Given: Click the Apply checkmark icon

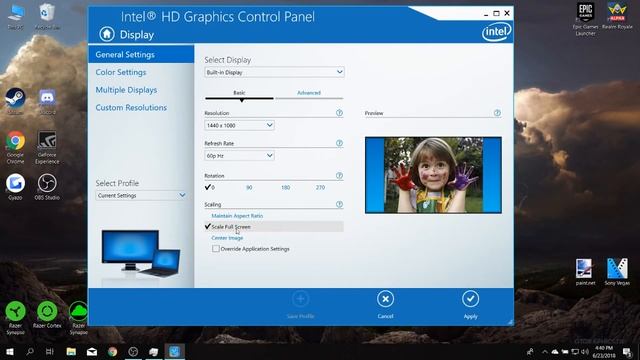Looking at the screenshot, I should point(470,299).
